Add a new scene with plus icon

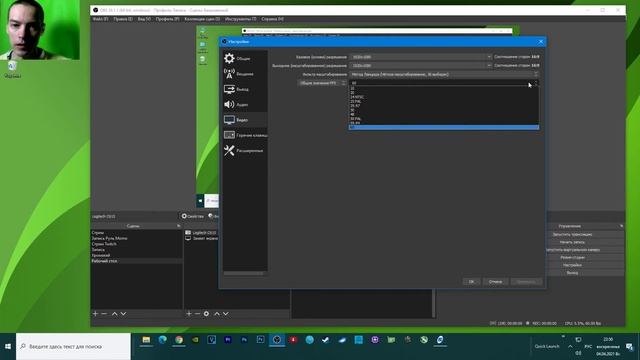pos(96,313)
